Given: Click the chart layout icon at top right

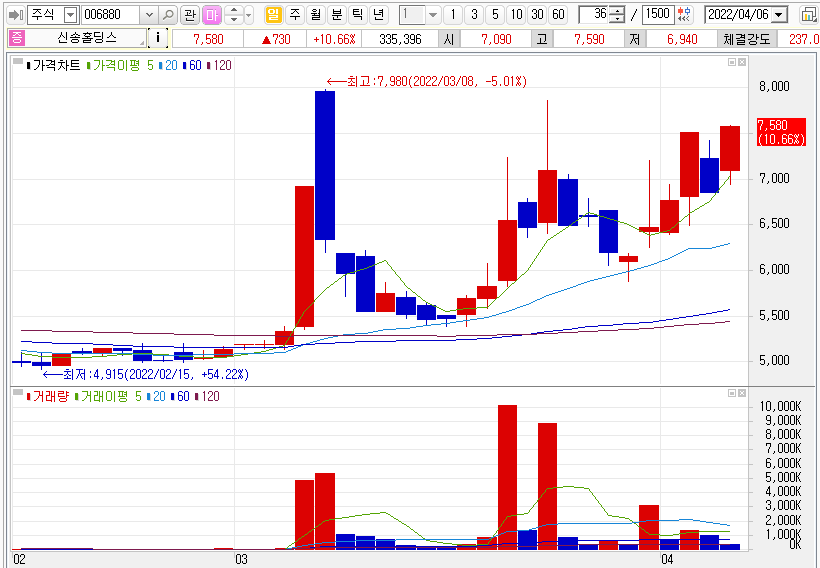Looking at the screenshot, I should [809, 15].
